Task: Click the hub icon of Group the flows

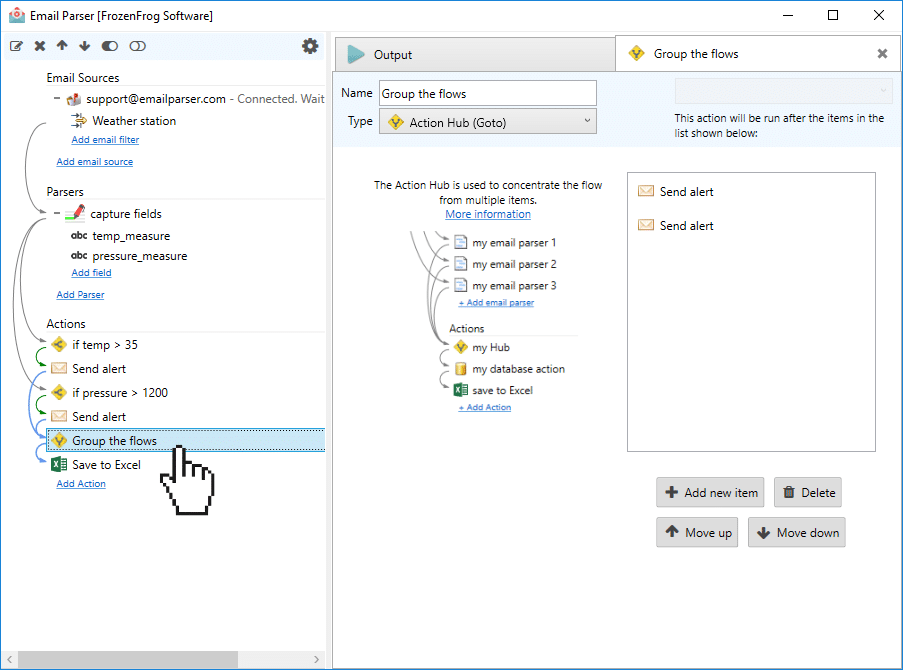Action: (x=59, y=441)
